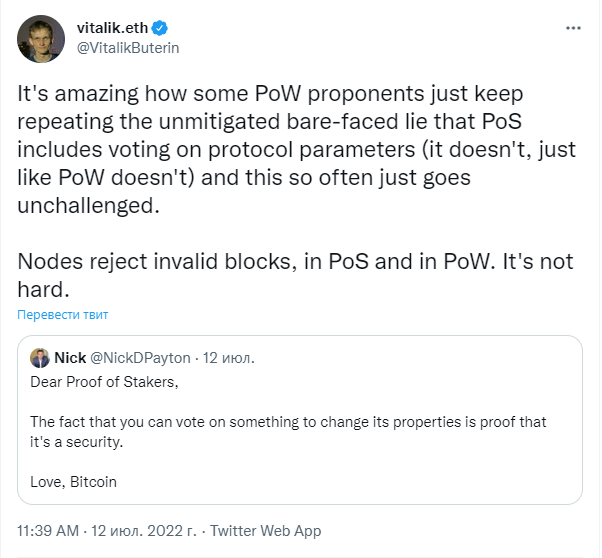
Task: Click the 'Love, Bitcoin' line in quote
Action: tap(73, 482)
